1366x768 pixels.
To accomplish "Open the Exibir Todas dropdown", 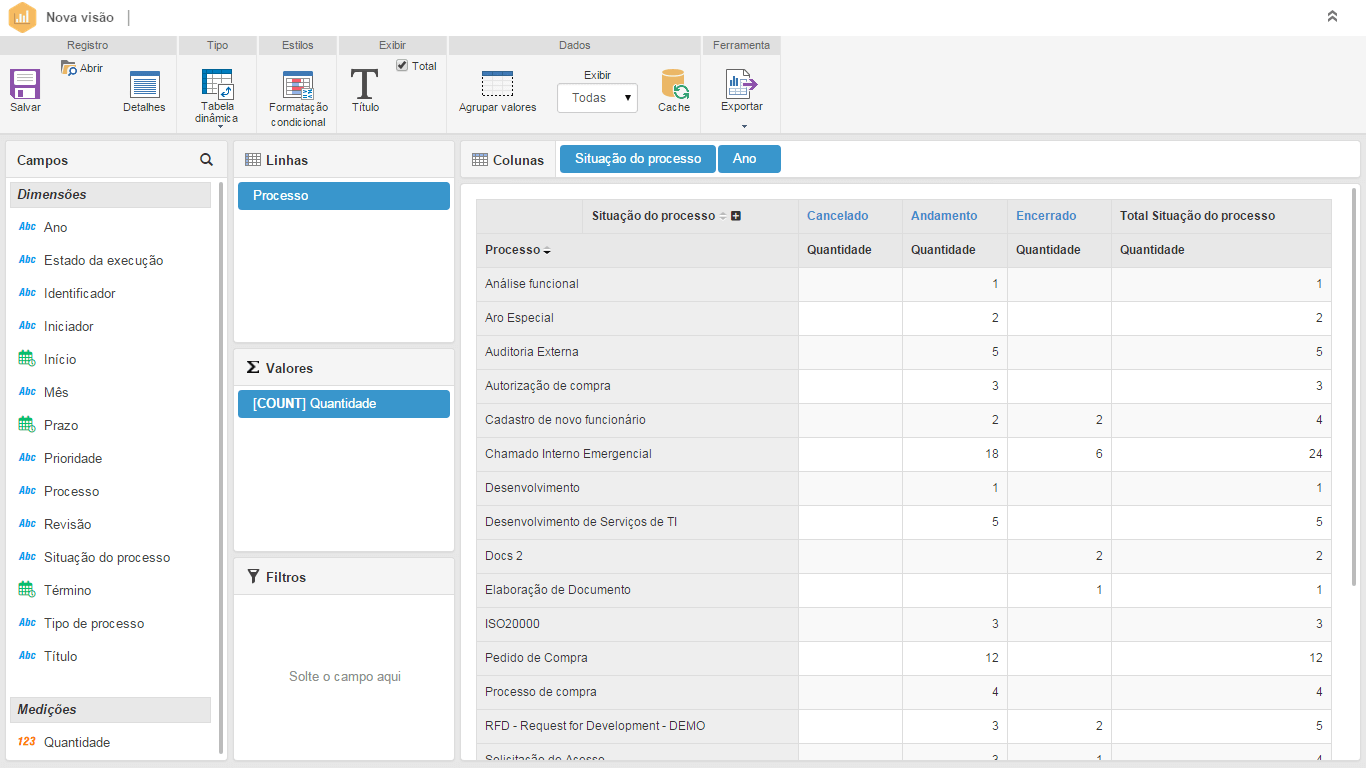I will point(597,98).
